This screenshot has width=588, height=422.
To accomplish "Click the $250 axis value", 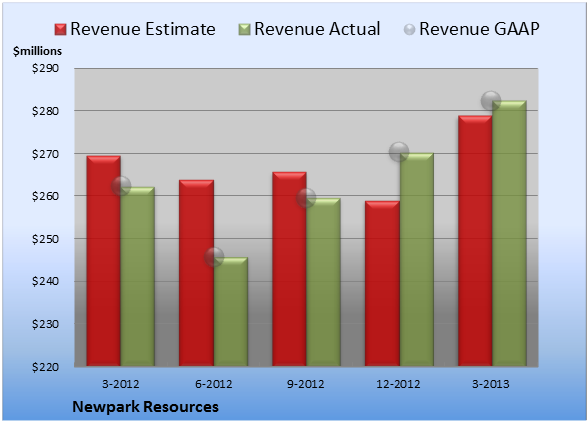I will (45, 239).
